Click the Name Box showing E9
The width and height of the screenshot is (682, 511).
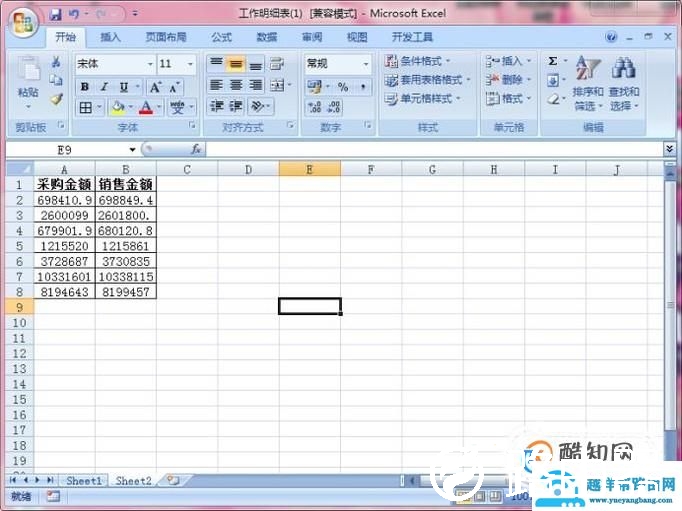point(65,150)
